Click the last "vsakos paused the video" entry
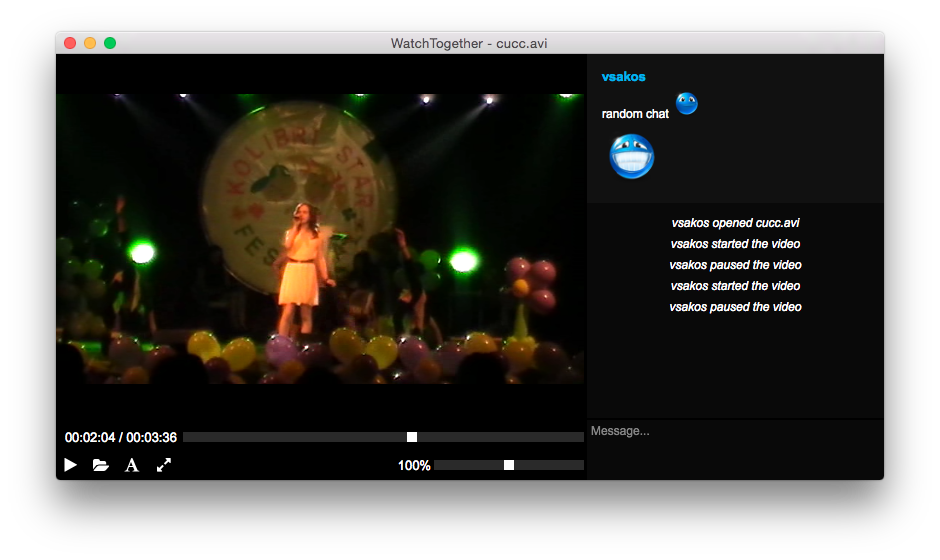940x560 pixels. (735, 307)
